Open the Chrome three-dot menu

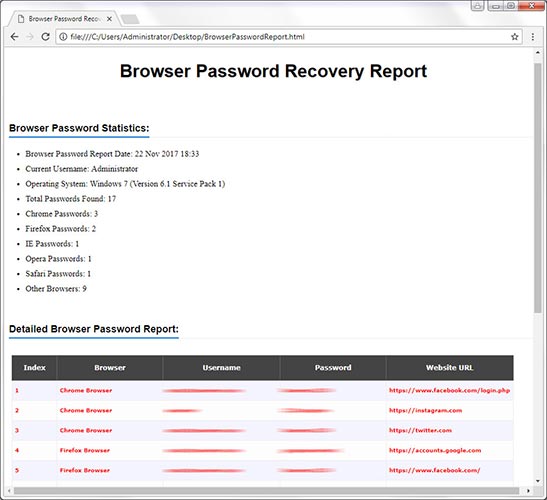click(533, 37)
